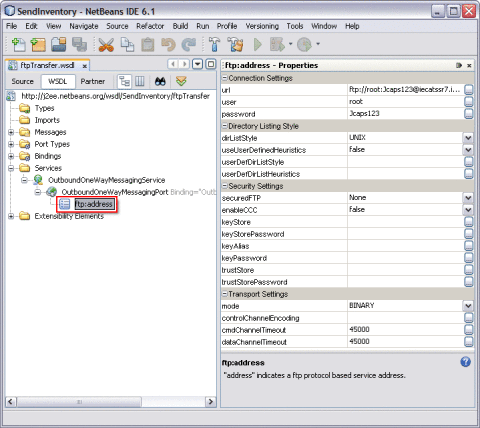The image size is (480, 428).
Task: Redo the action via toolbar icon
Action: [x=189, y=44]
